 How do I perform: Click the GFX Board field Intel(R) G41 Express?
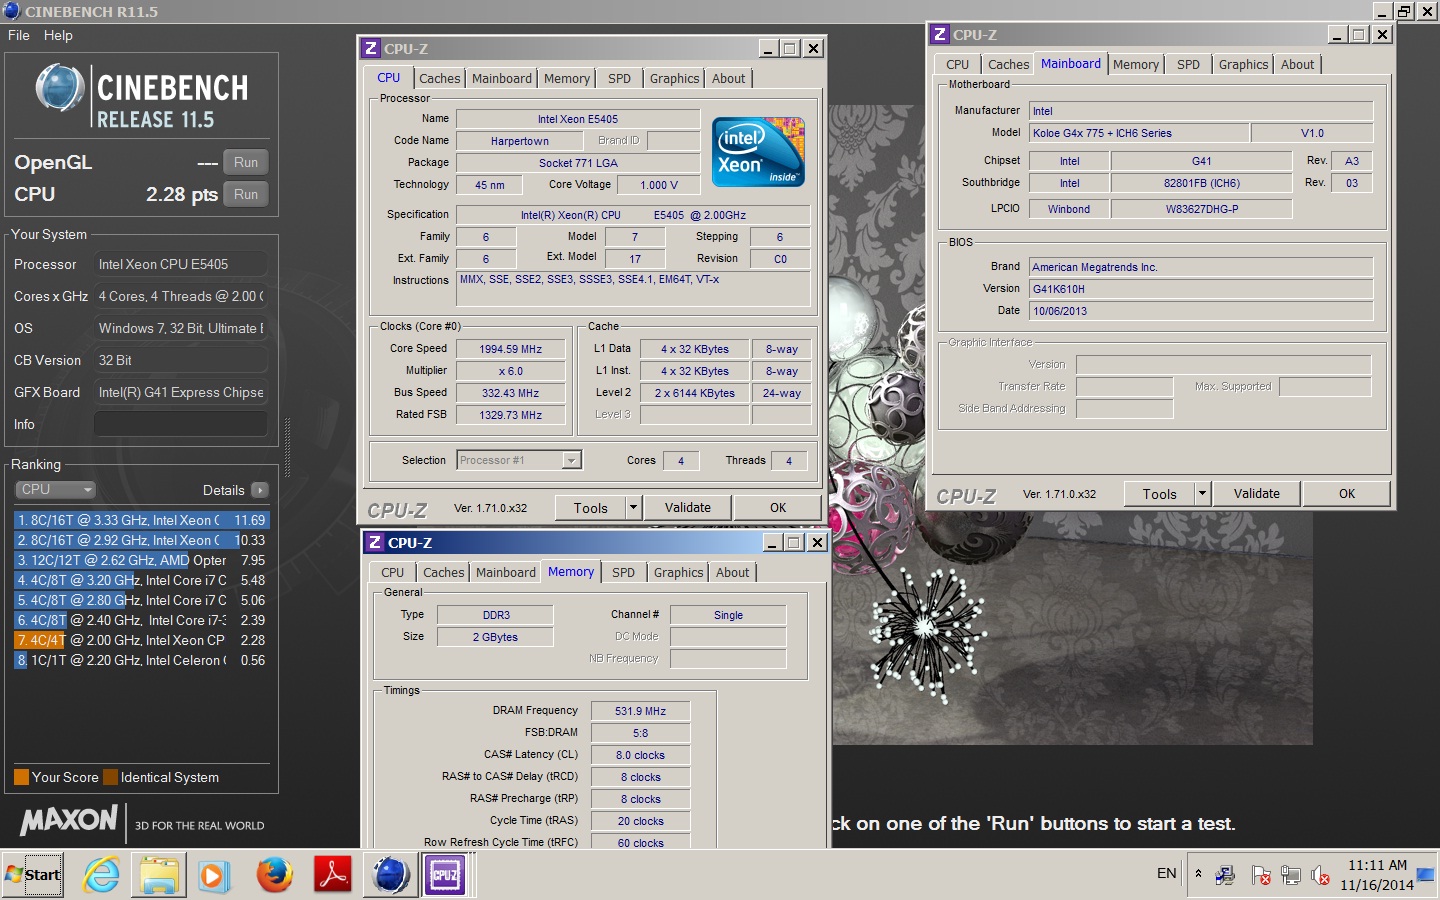[x=181, y=392]
